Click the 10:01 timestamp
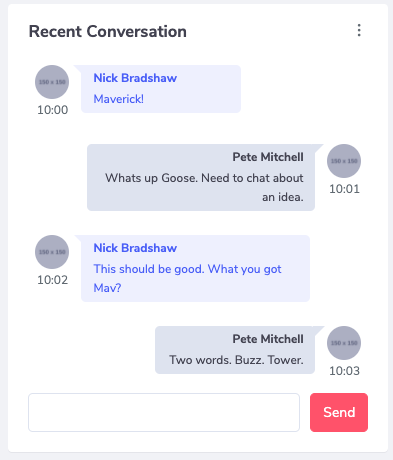393x460 pixels. coord(344,189)
